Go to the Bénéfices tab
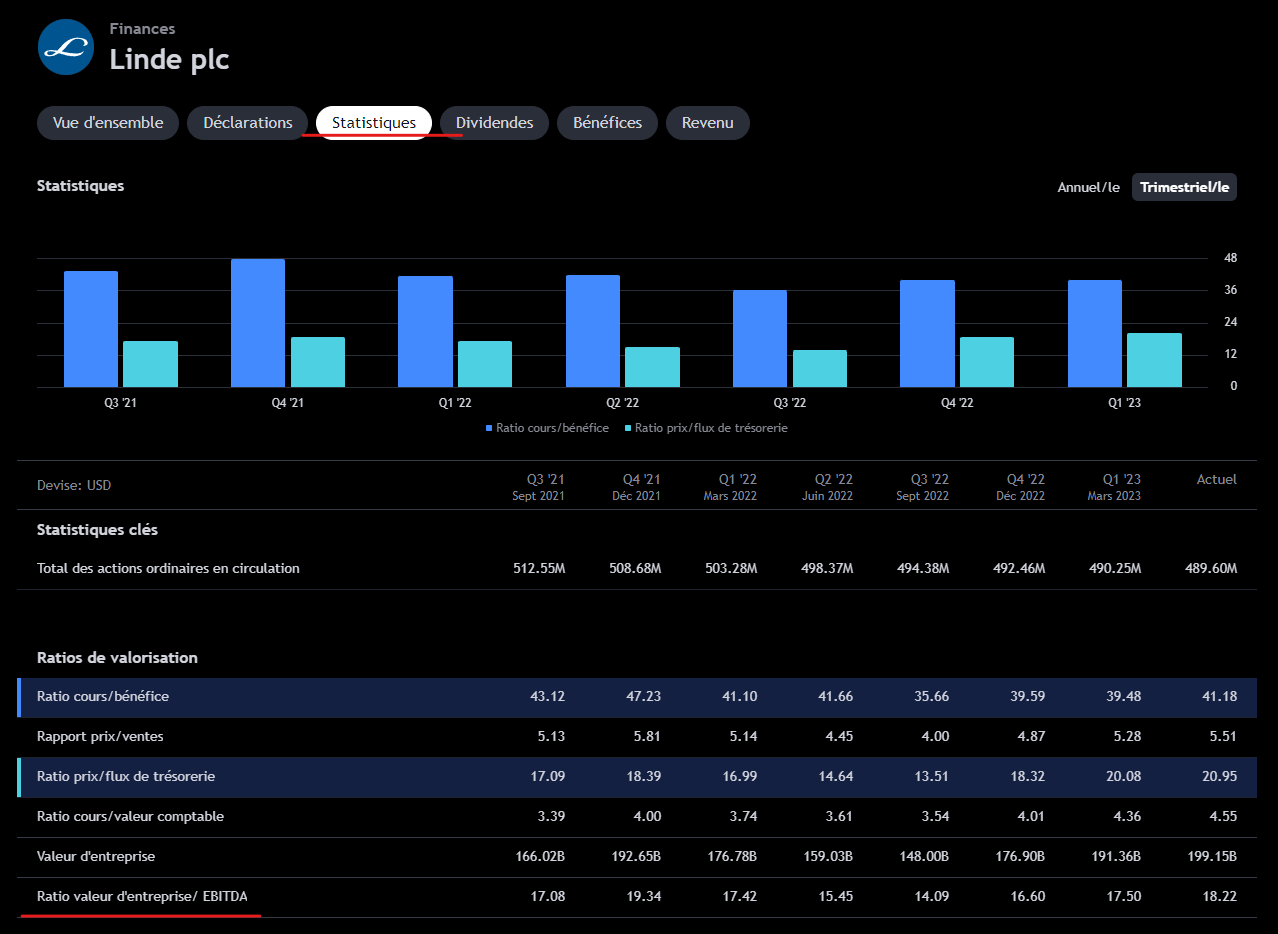 (x=607, y=123)
